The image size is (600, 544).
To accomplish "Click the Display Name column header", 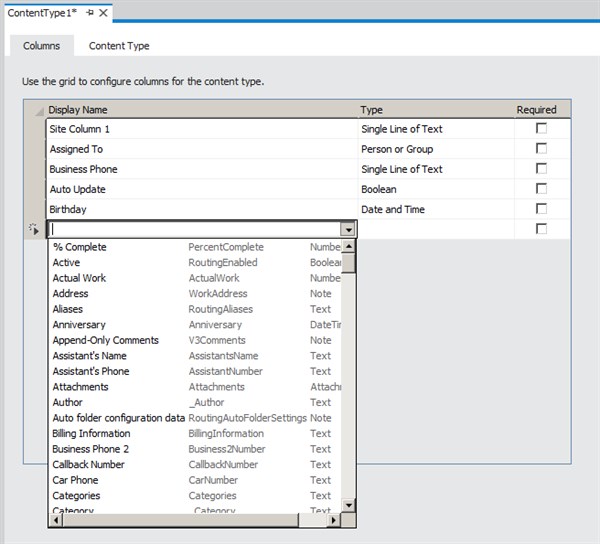I will (x=78, y=110).
